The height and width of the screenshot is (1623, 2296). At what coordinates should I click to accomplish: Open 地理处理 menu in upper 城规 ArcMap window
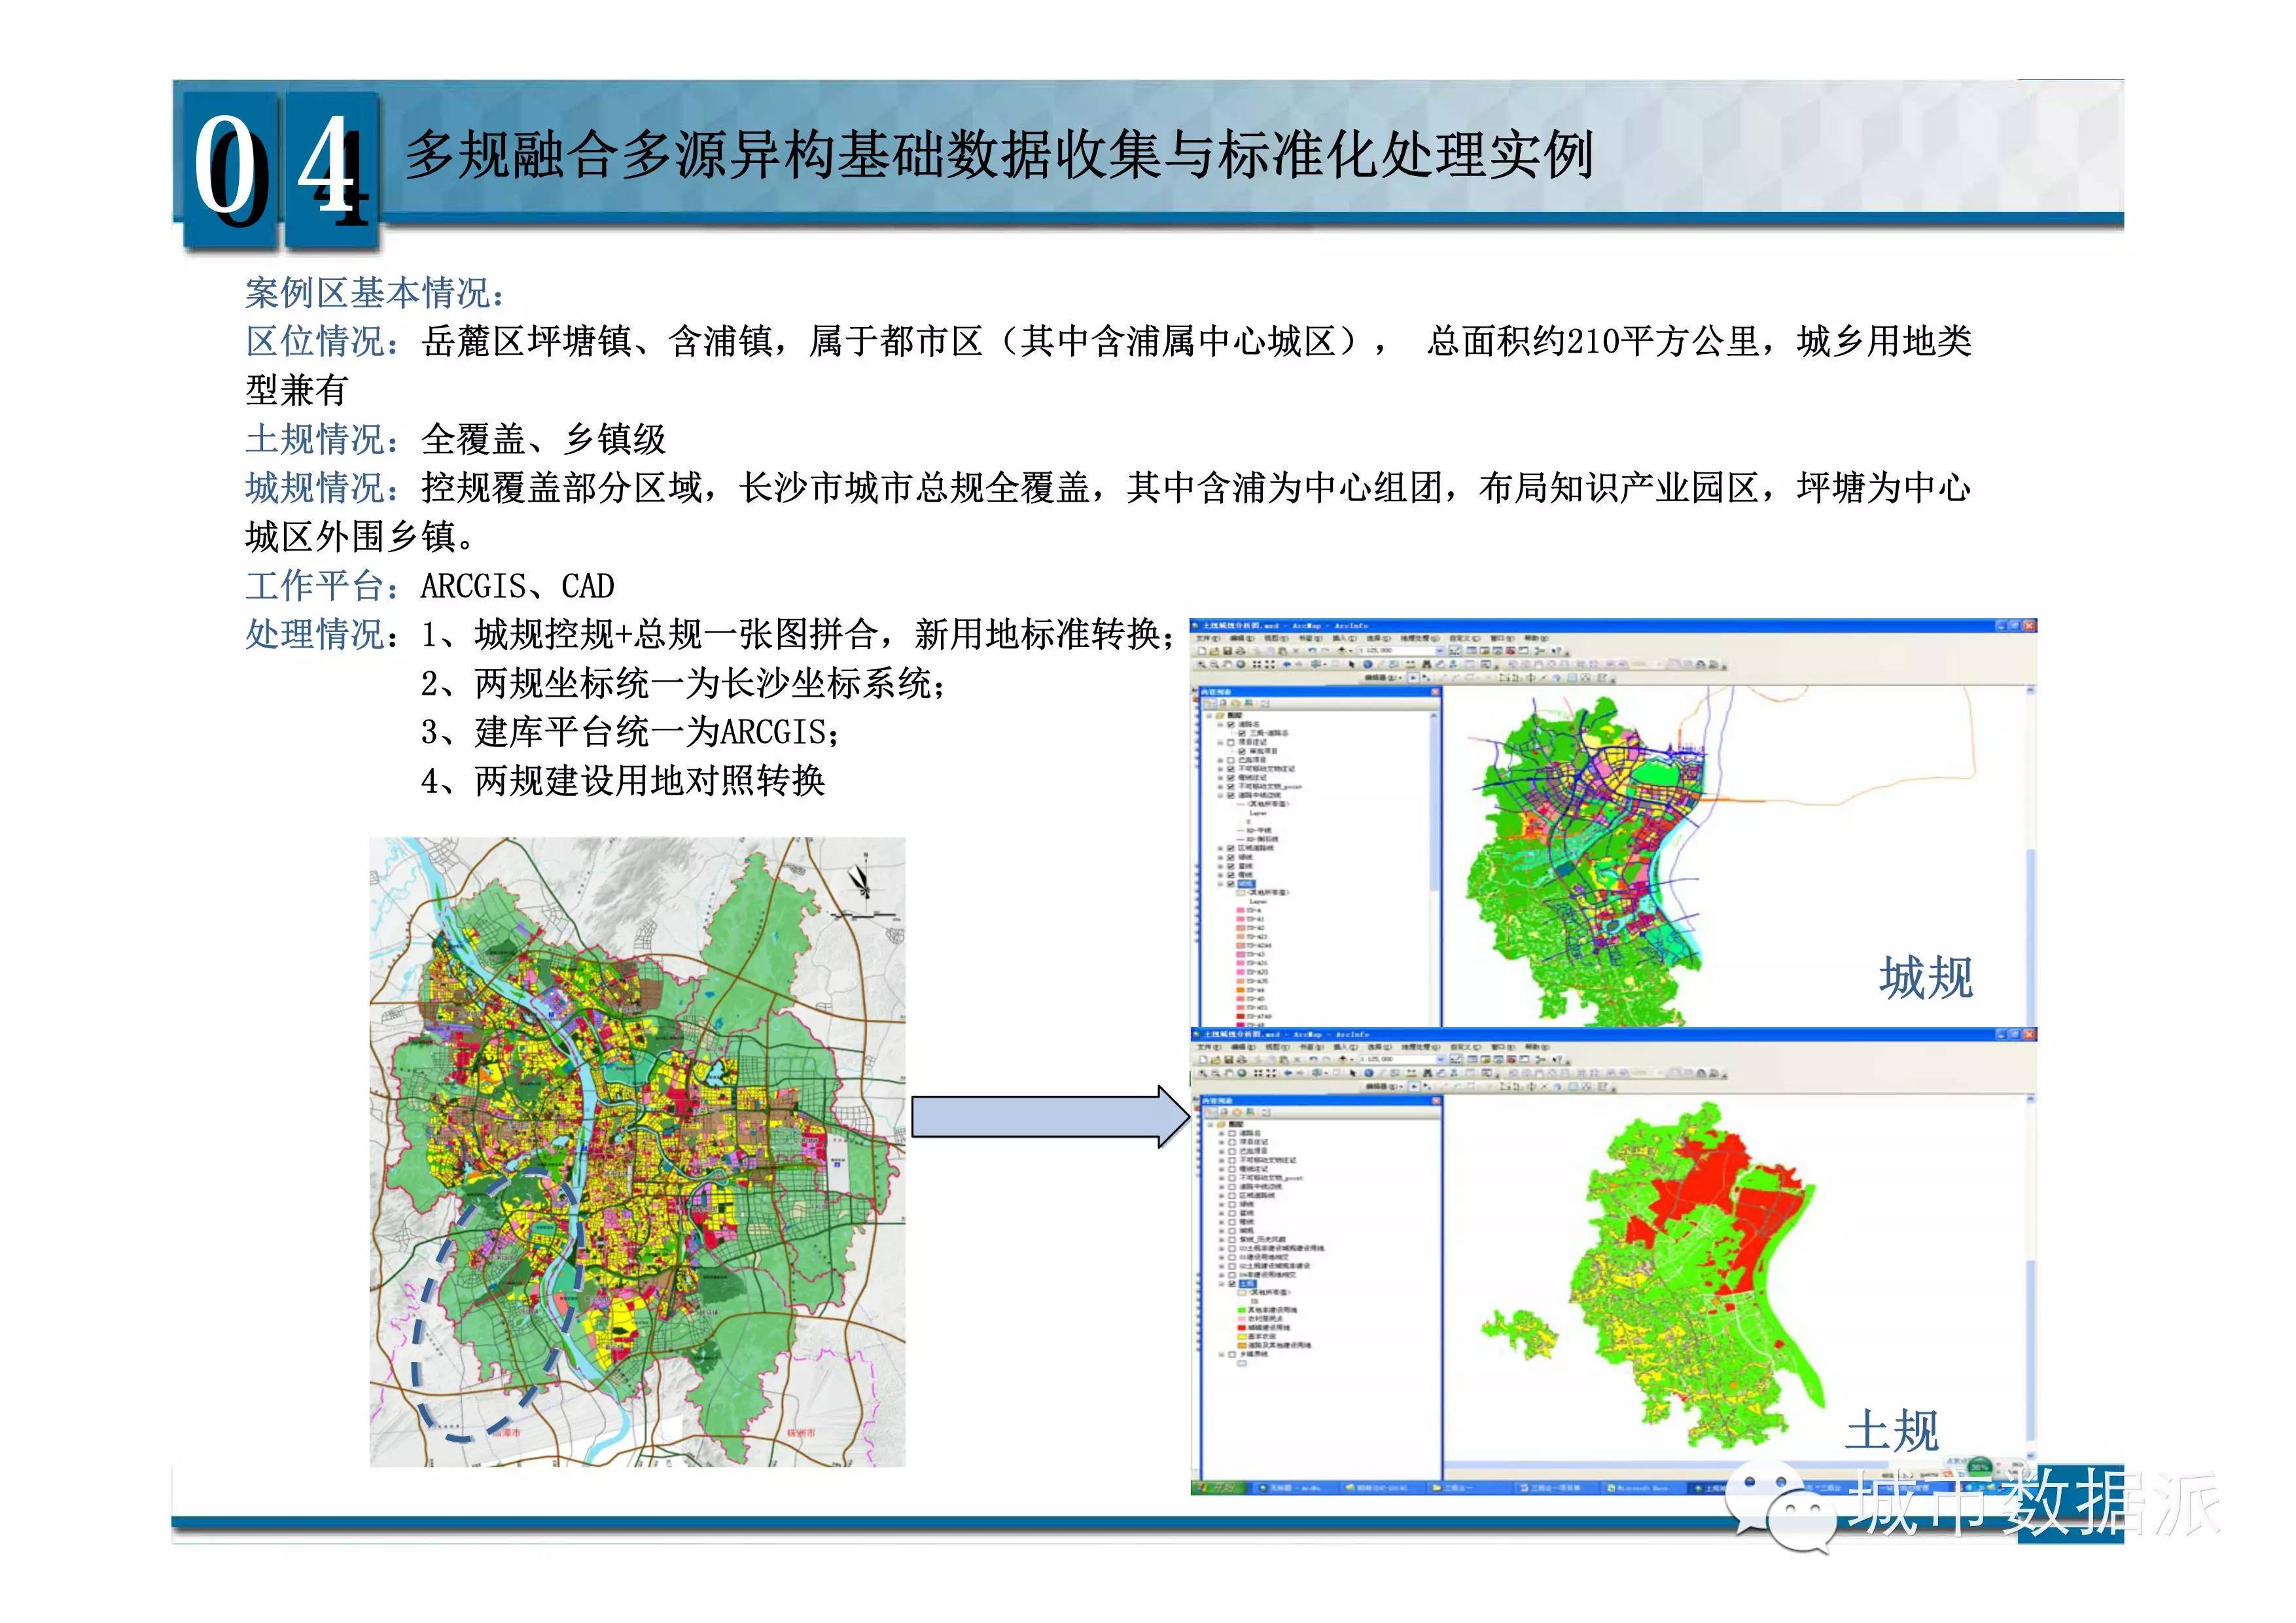1420,639
